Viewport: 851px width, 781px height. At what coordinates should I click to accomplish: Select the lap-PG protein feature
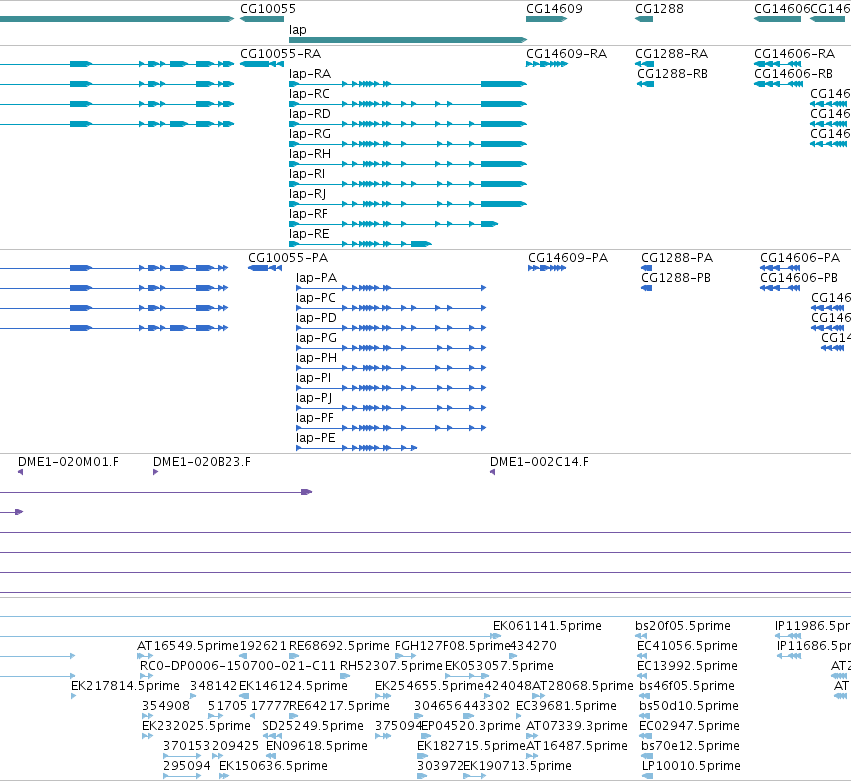tap(391, 348)
